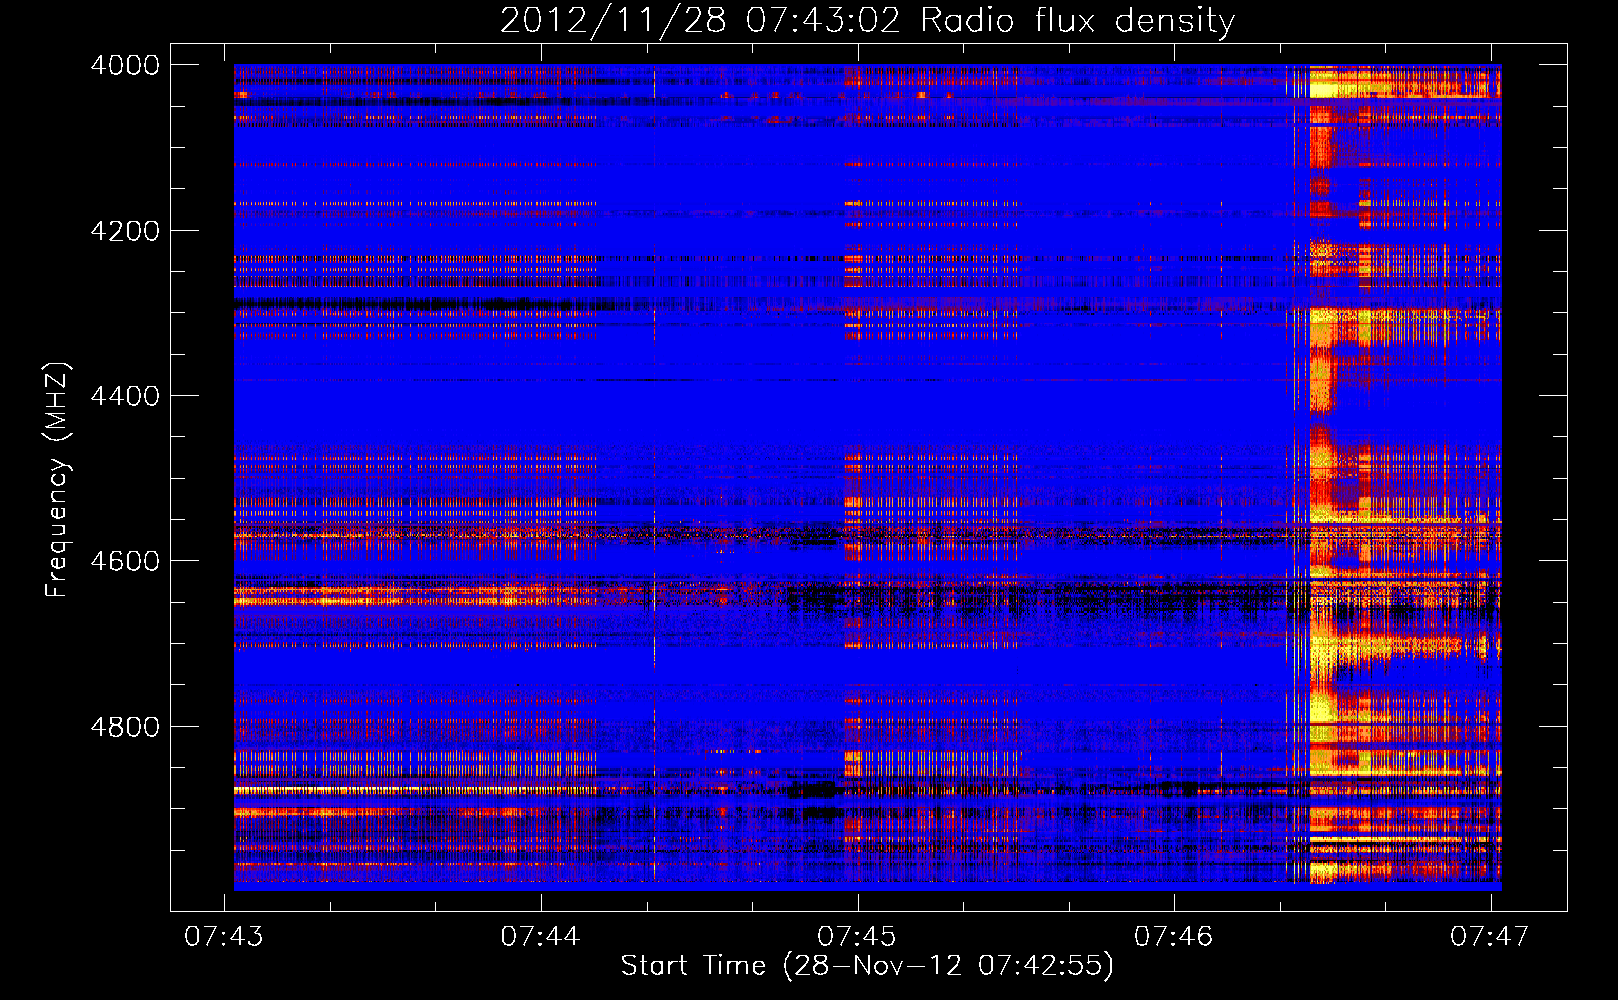Click the 07:45 time axis label
This screenshot has height=1000, width=1618.
coord(857,936)
